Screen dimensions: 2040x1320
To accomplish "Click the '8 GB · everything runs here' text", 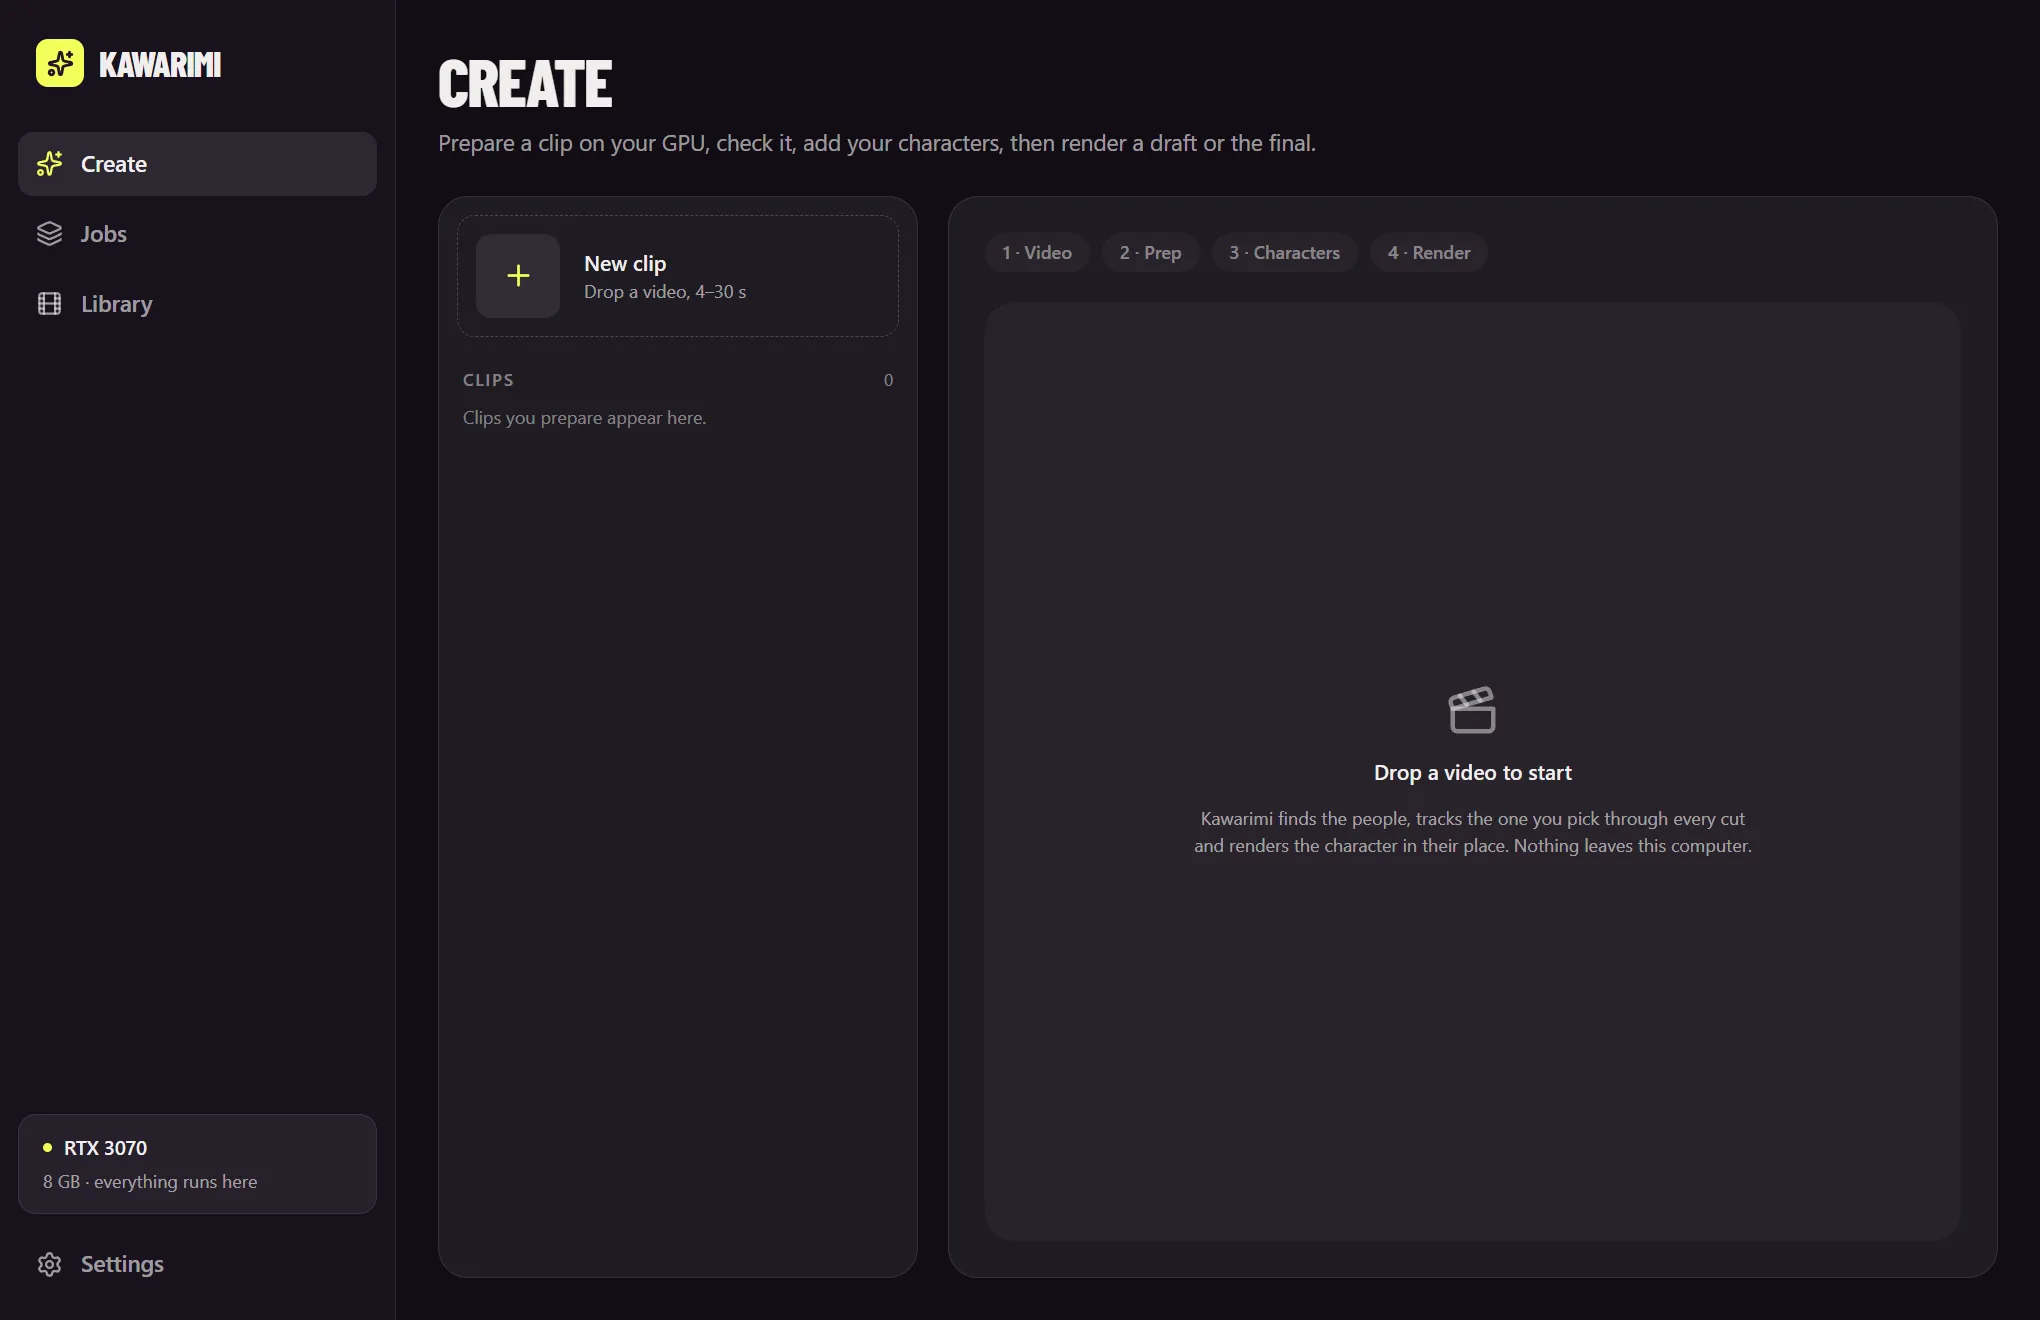I will (x=150, y=1182).
